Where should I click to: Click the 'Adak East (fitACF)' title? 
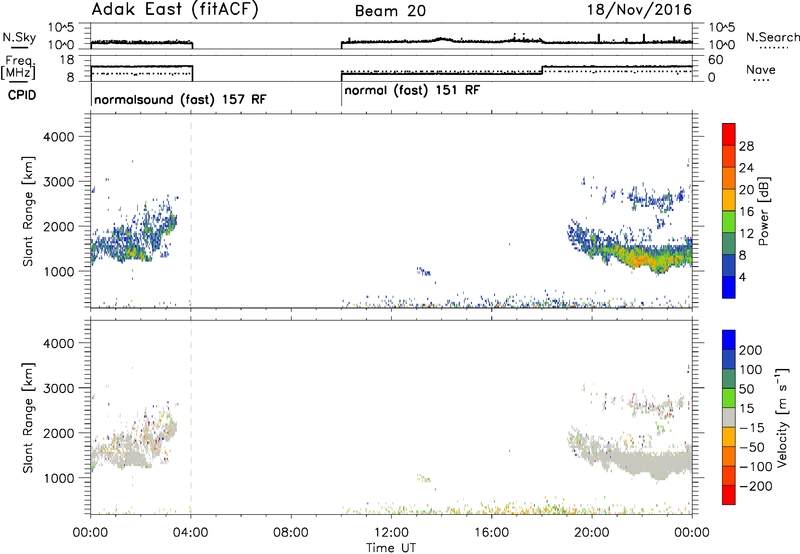click(174, 10)
